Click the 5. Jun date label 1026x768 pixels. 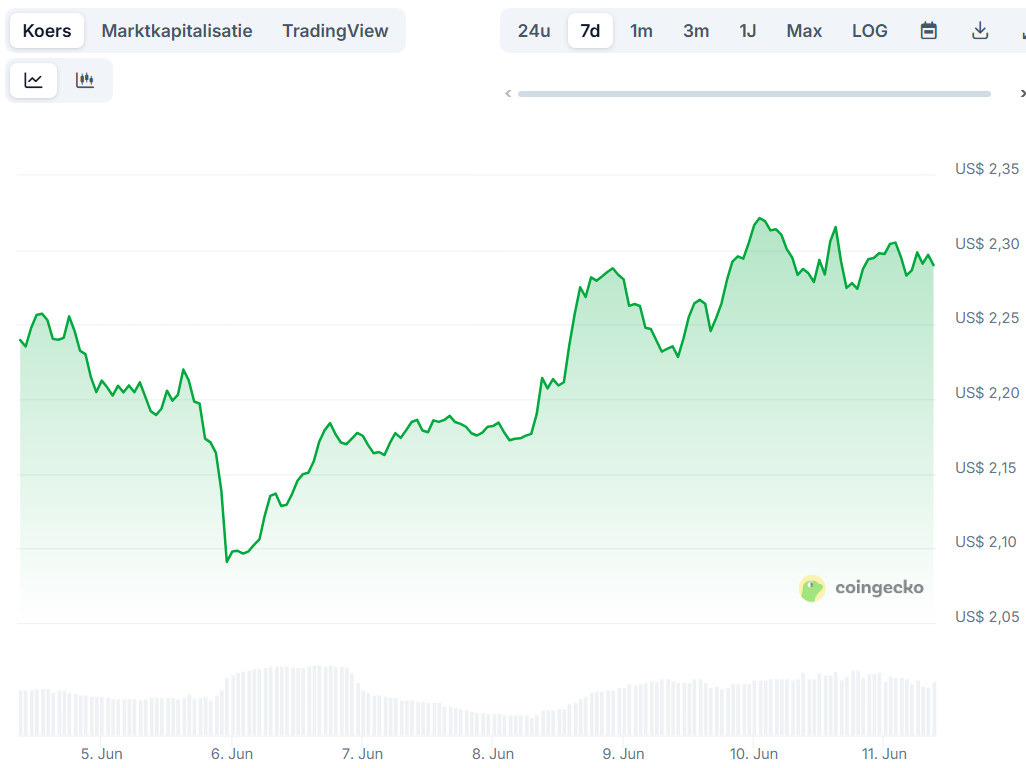click(101, 754)
